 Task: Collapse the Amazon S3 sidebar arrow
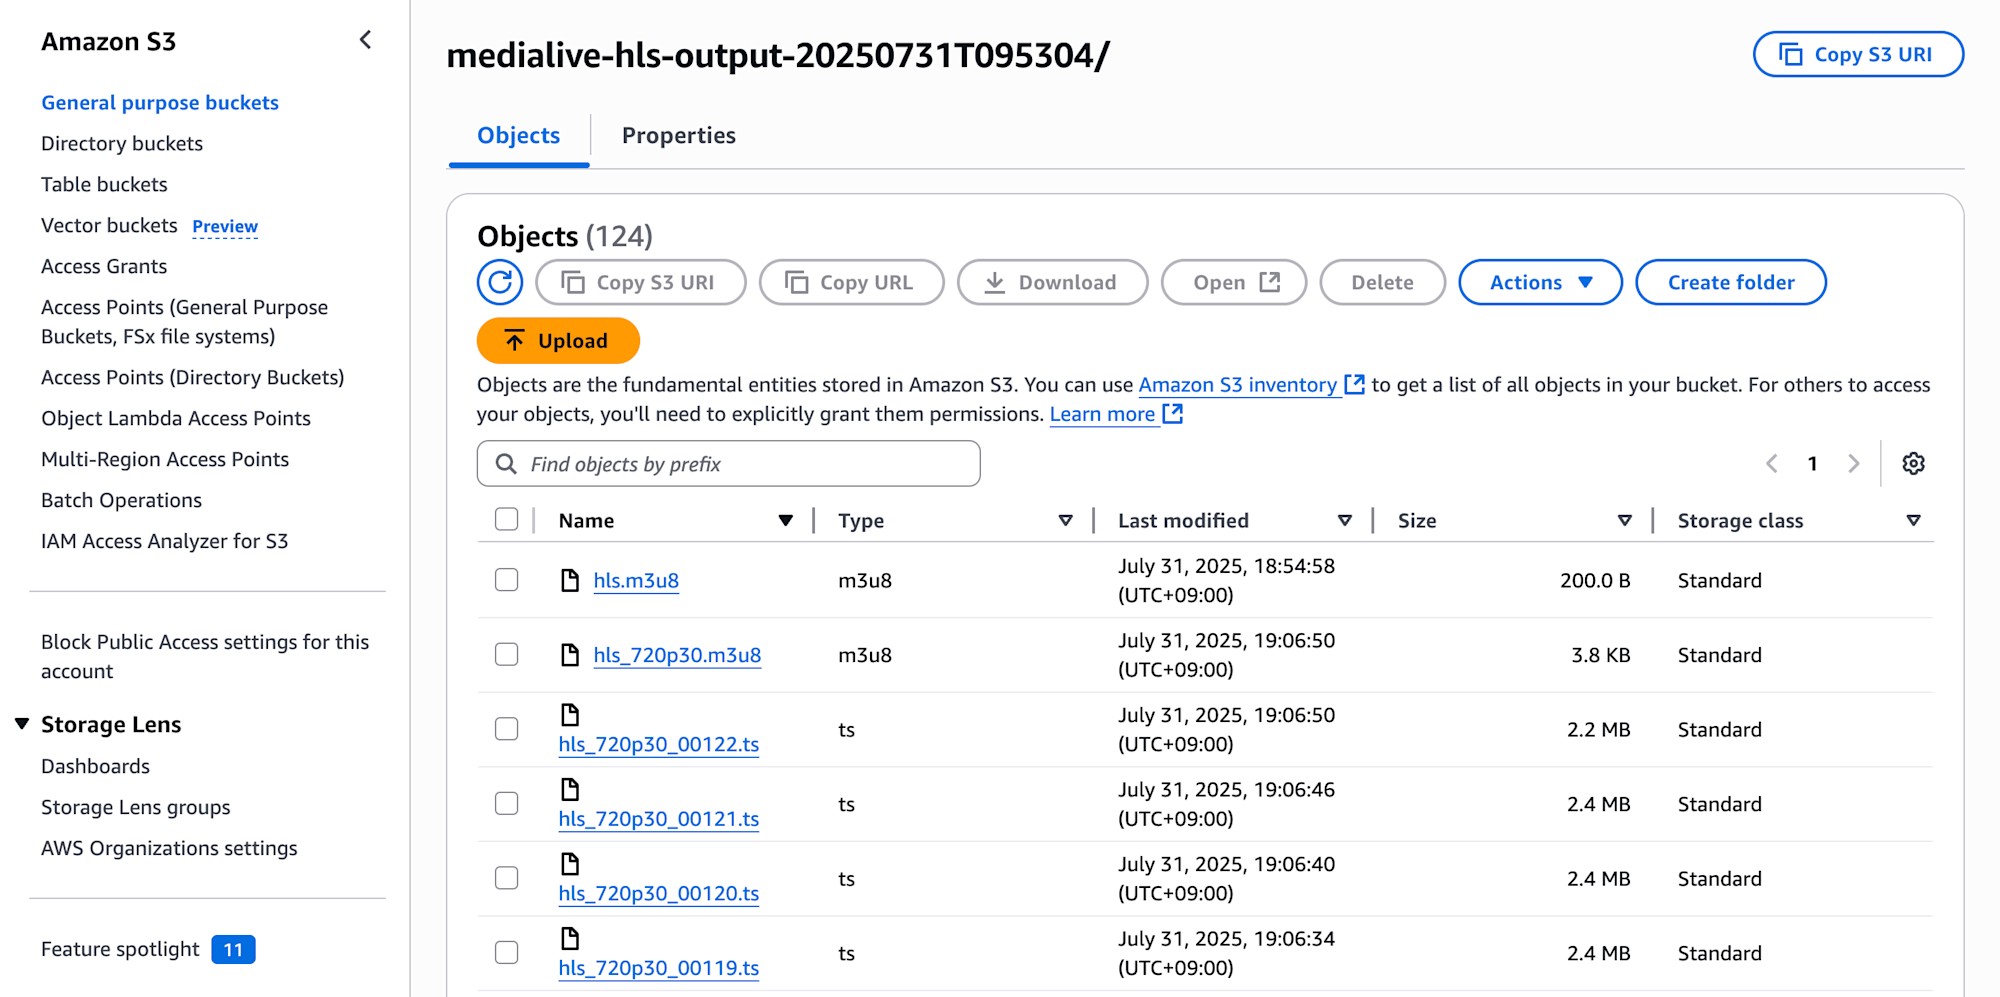click(x=365, y=40)
